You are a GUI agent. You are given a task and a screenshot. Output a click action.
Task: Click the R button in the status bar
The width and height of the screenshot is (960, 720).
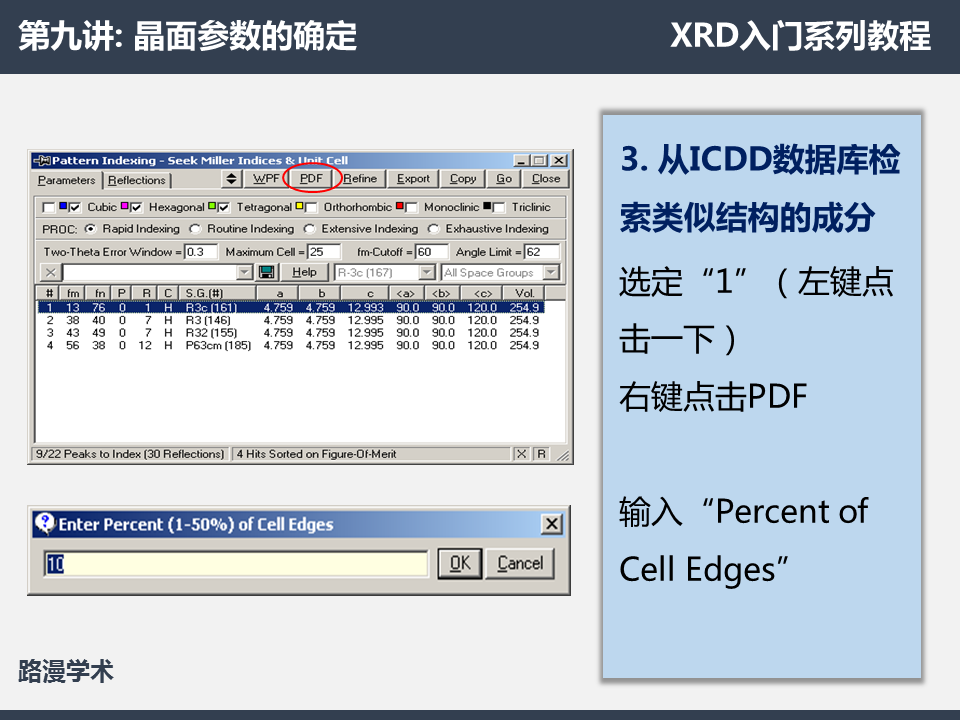point(541,454)
